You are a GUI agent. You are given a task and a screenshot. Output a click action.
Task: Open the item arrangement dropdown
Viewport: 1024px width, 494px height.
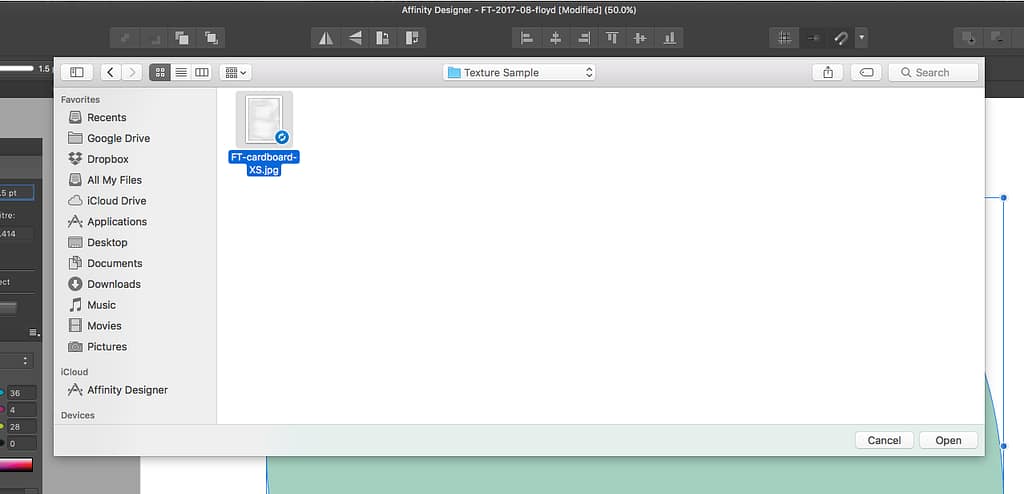236,73
